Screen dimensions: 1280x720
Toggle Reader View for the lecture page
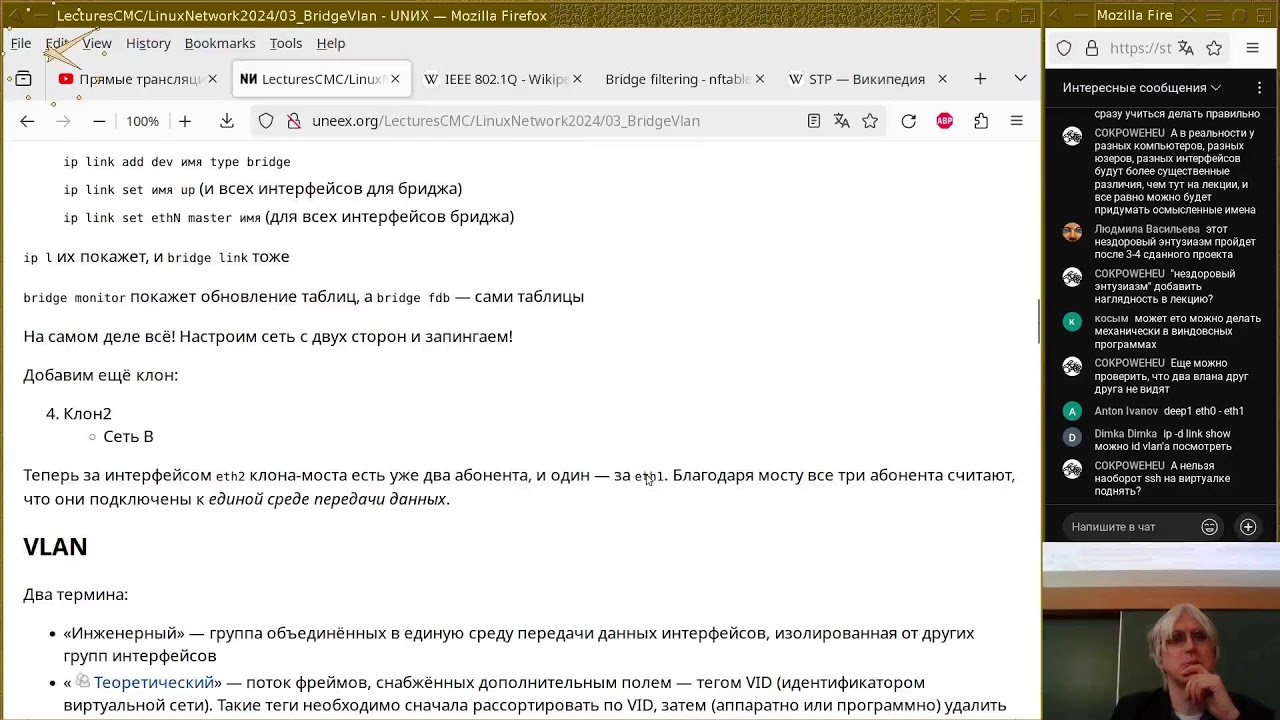pos(814,121)
